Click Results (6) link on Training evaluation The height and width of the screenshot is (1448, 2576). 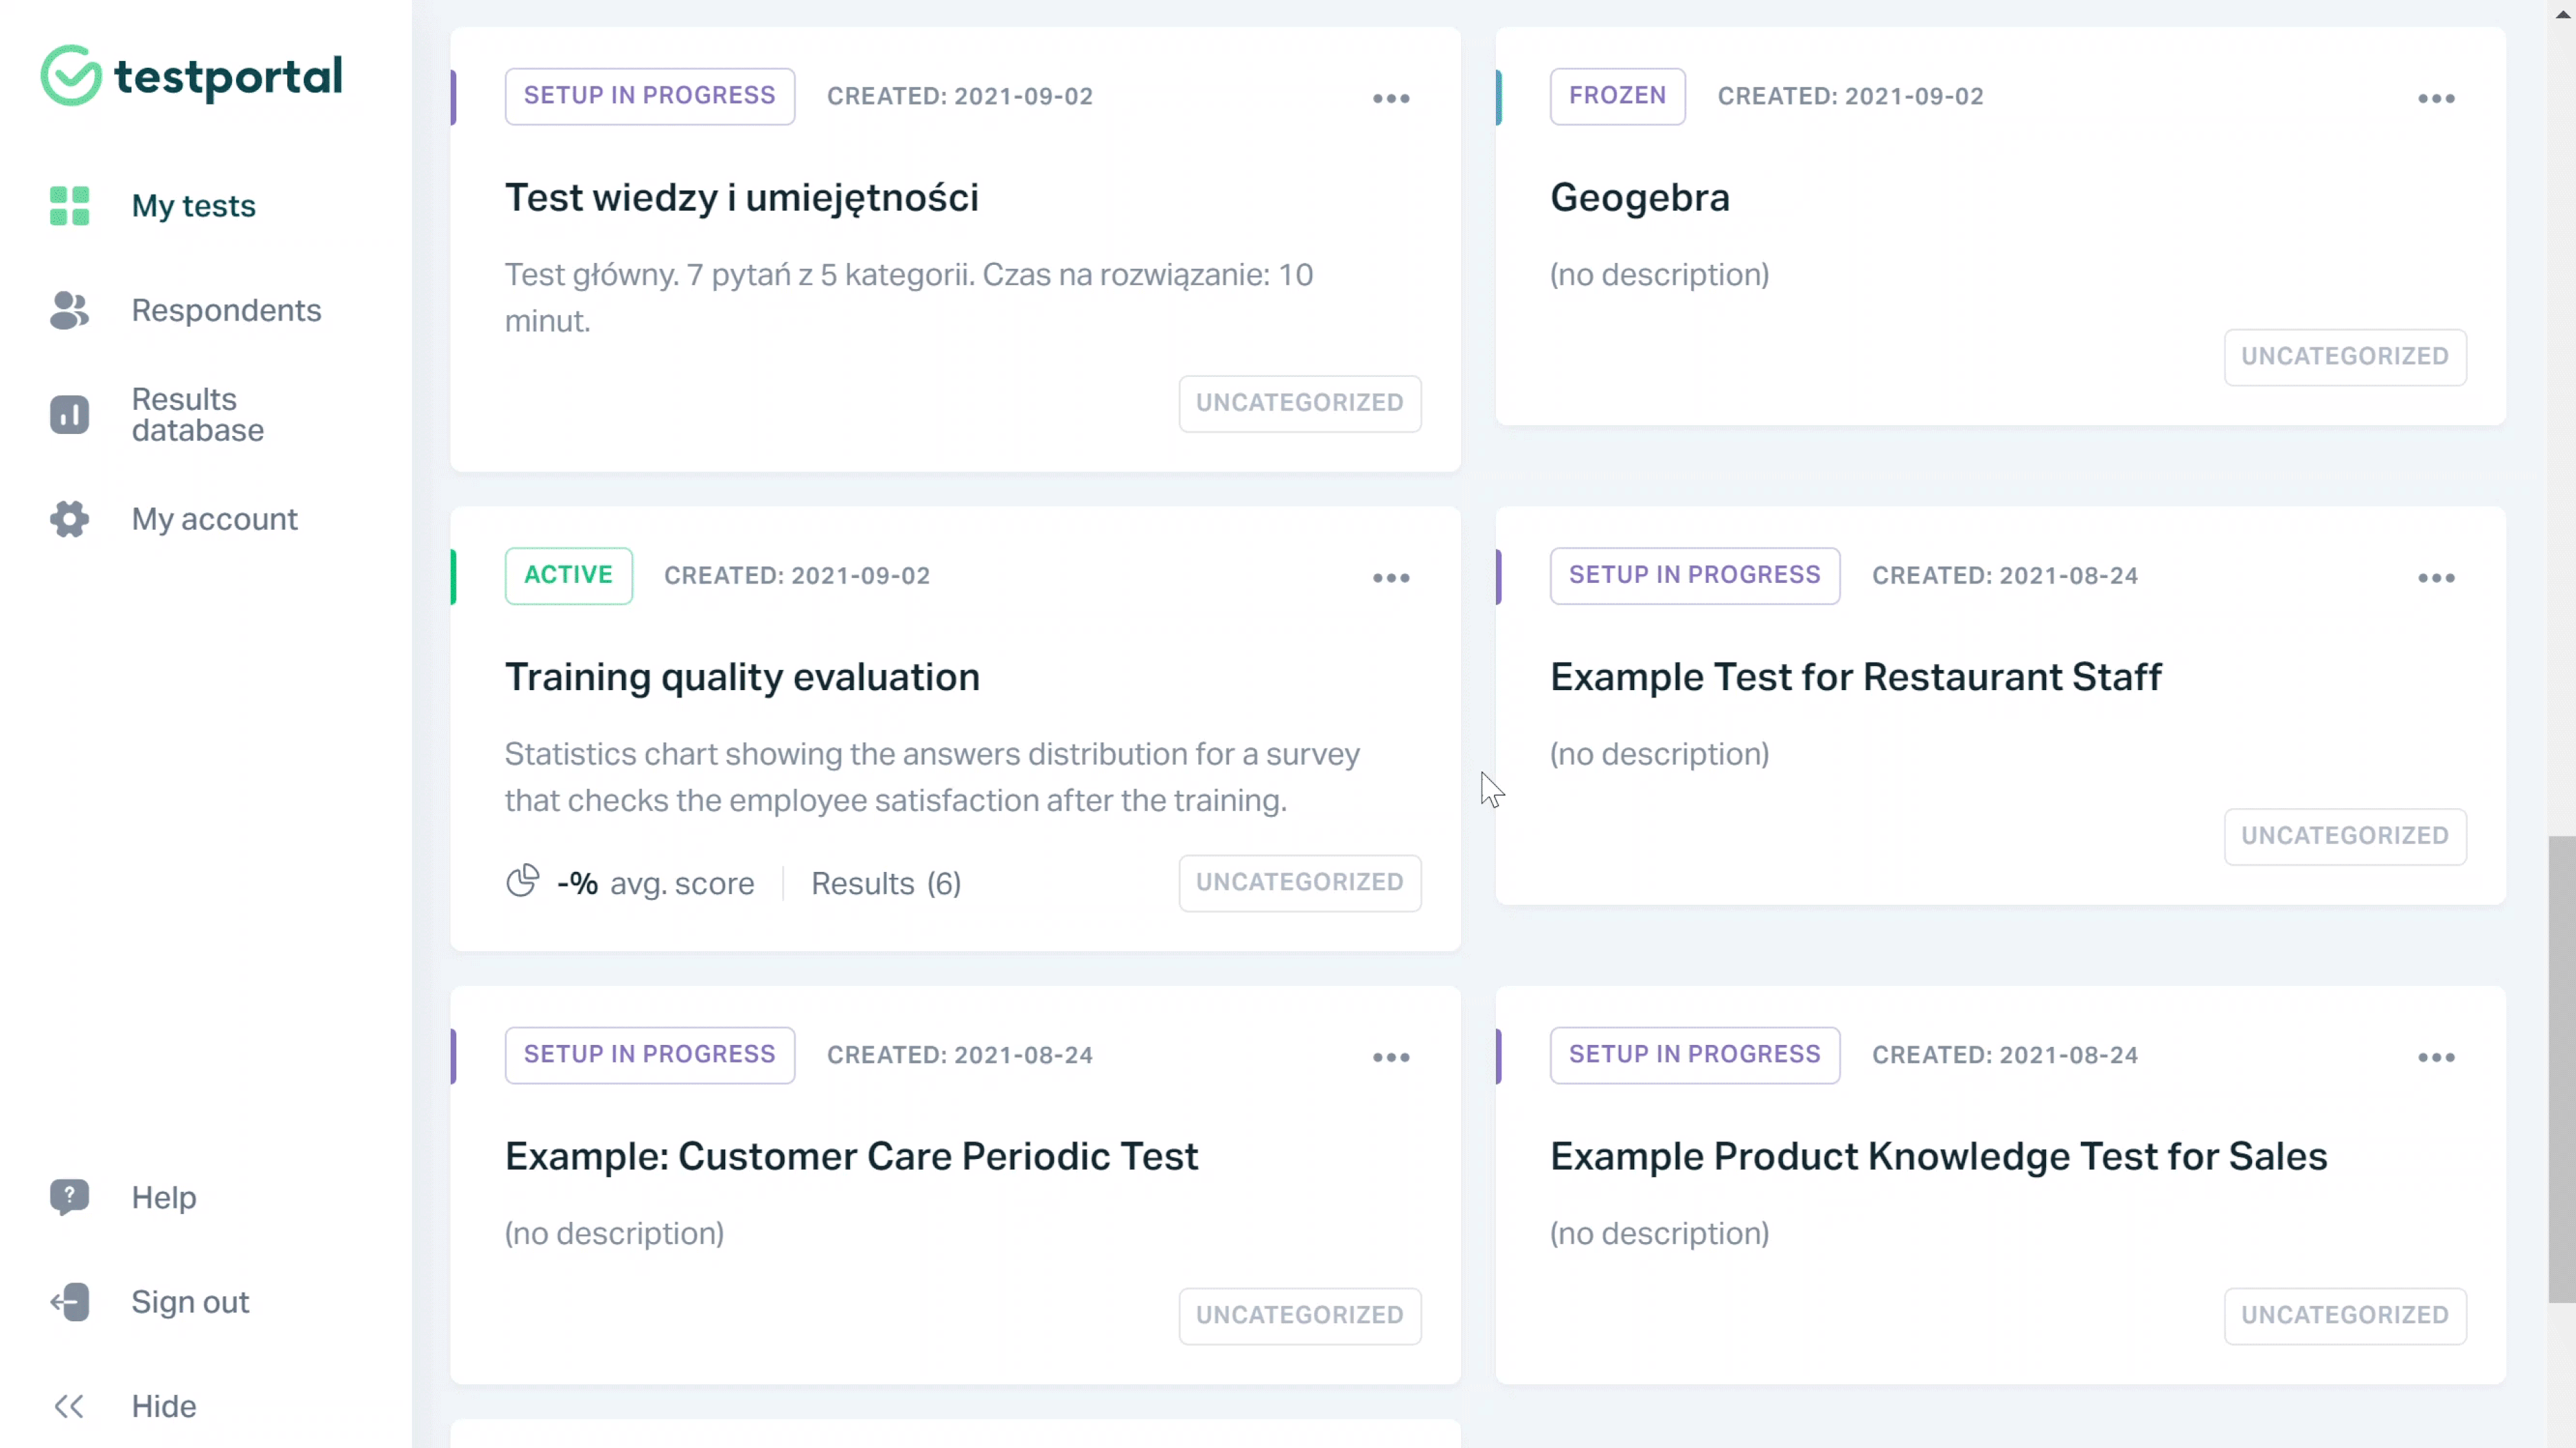point(886,882)
